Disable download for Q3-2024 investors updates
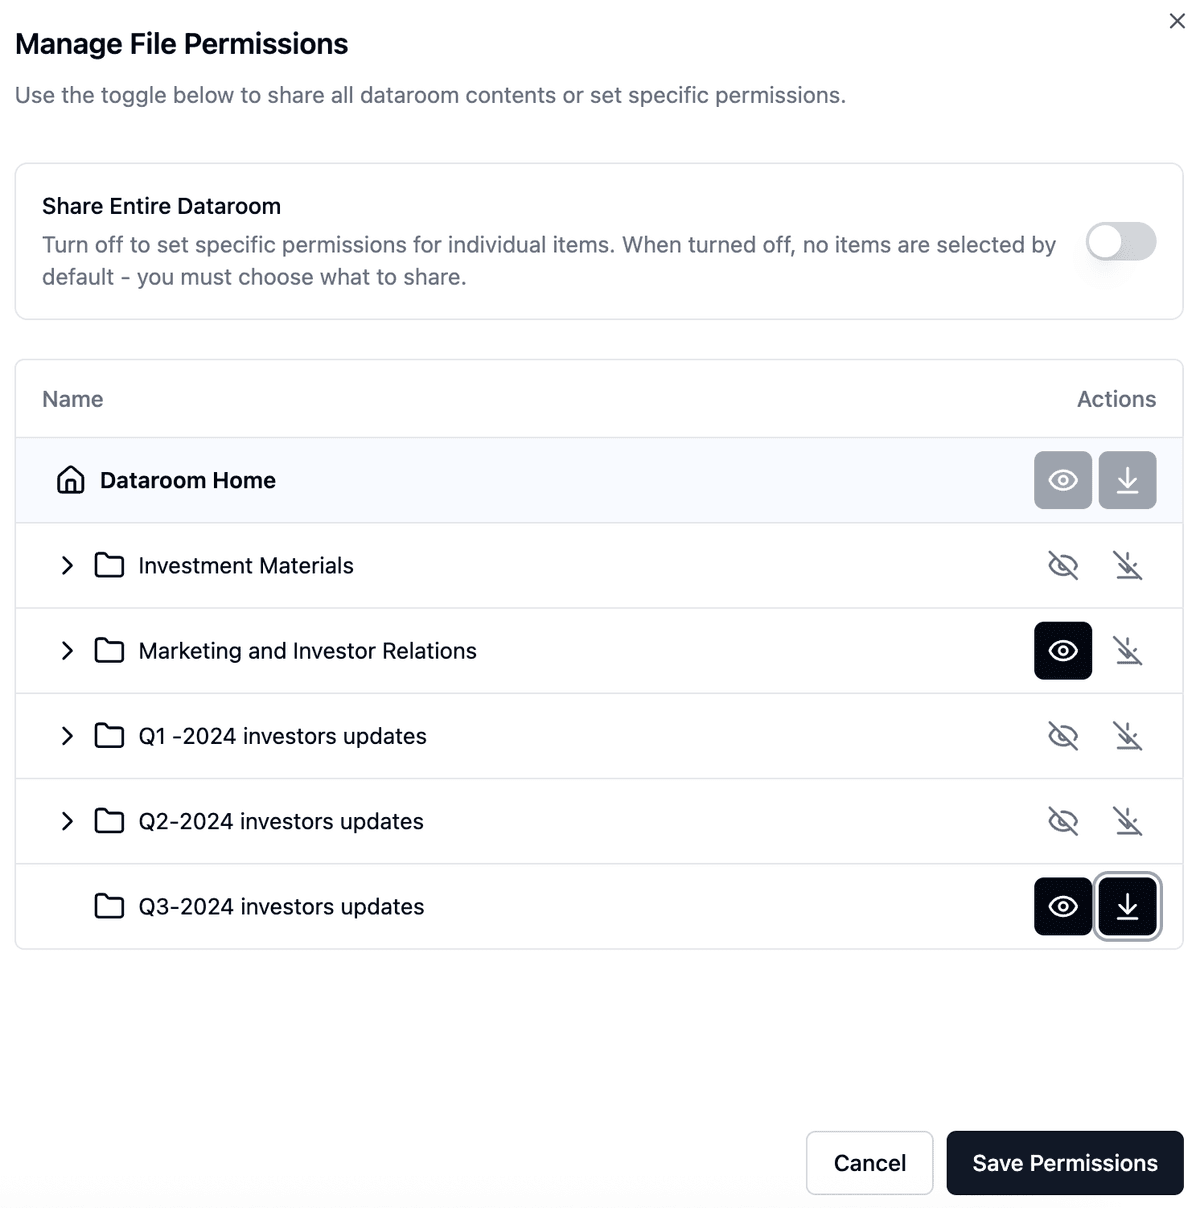Image resolution: width=1200 pixels, height=1208 pixels. click(x=1127, y=906)
